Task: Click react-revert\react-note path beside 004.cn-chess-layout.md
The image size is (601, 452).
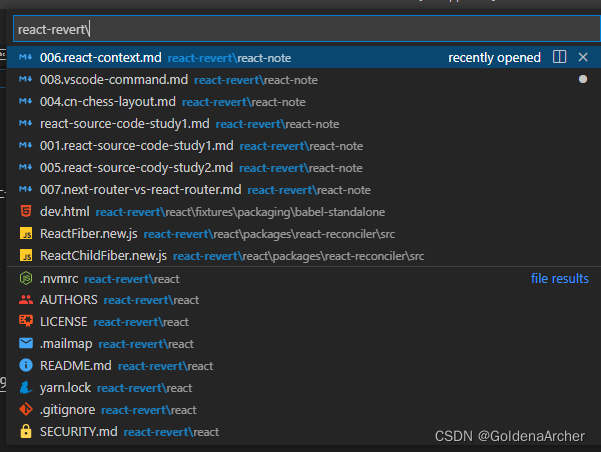Action: point(244,102)
